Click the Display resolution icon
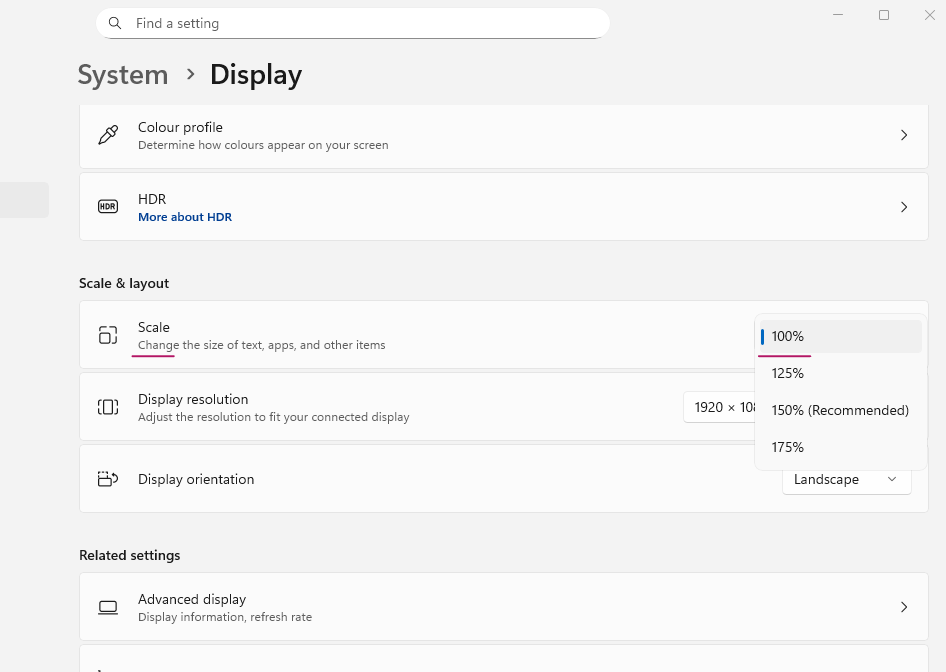Viewport: 946px width, 672px height. [108, 407]
